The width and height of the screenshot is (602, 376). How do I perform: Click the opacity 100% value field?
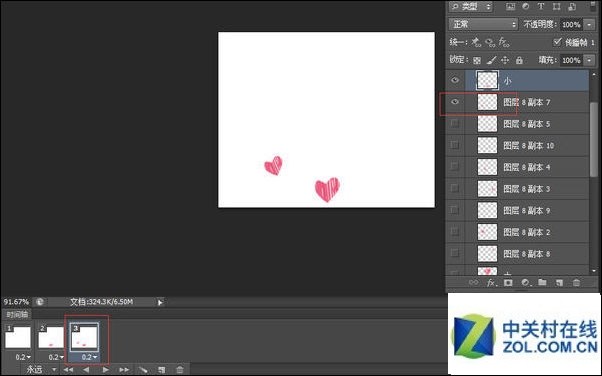coord(571,25)
